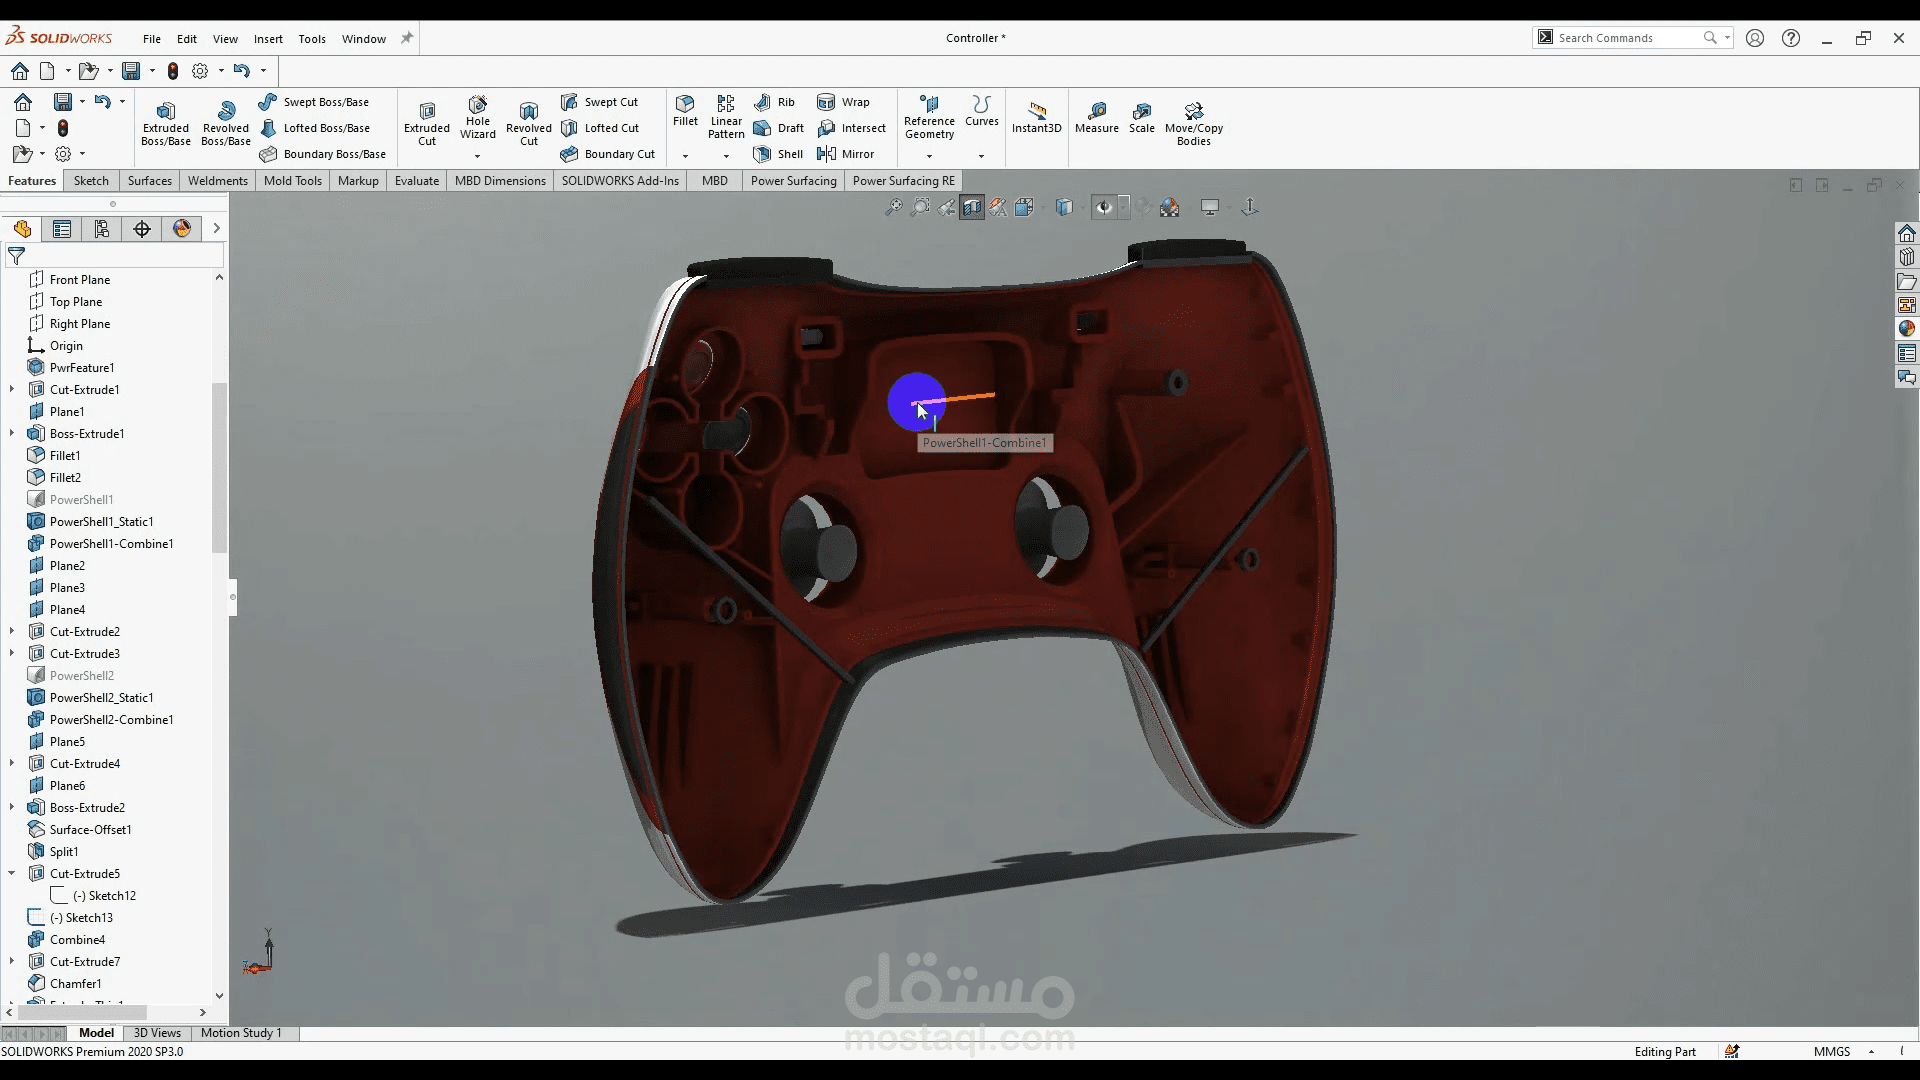Collapse the Cut-Extrude5 feature node
Viewport: 1920px width, 1080px height.
12,874
